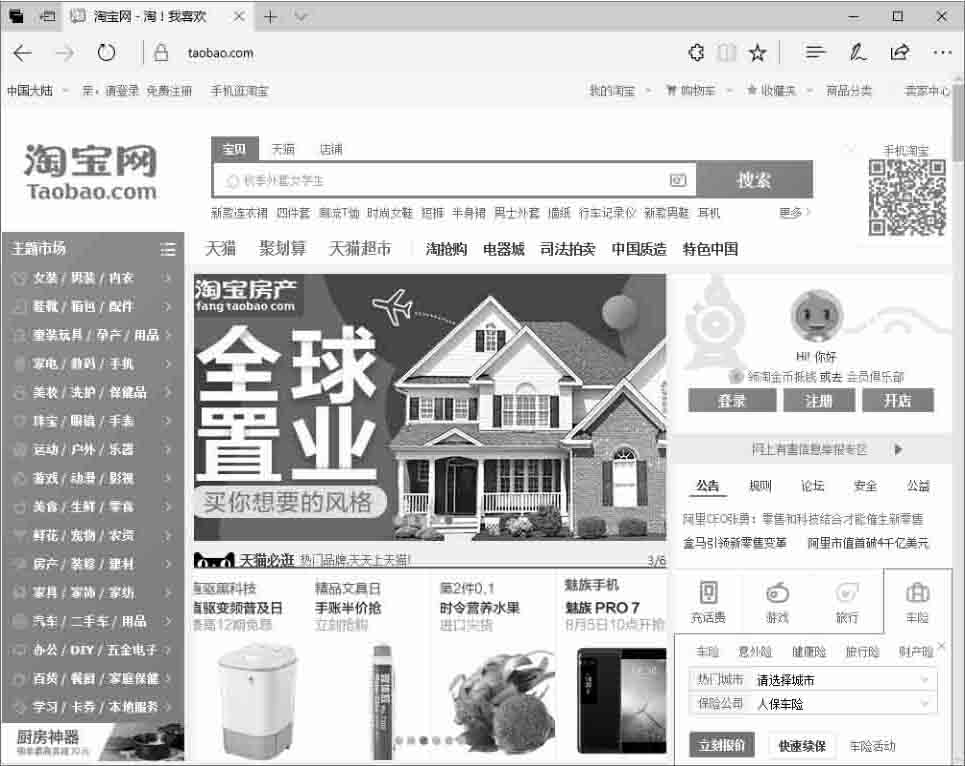
Task: Select the 宝贝 search tab
Action: [x=234, y=149]
